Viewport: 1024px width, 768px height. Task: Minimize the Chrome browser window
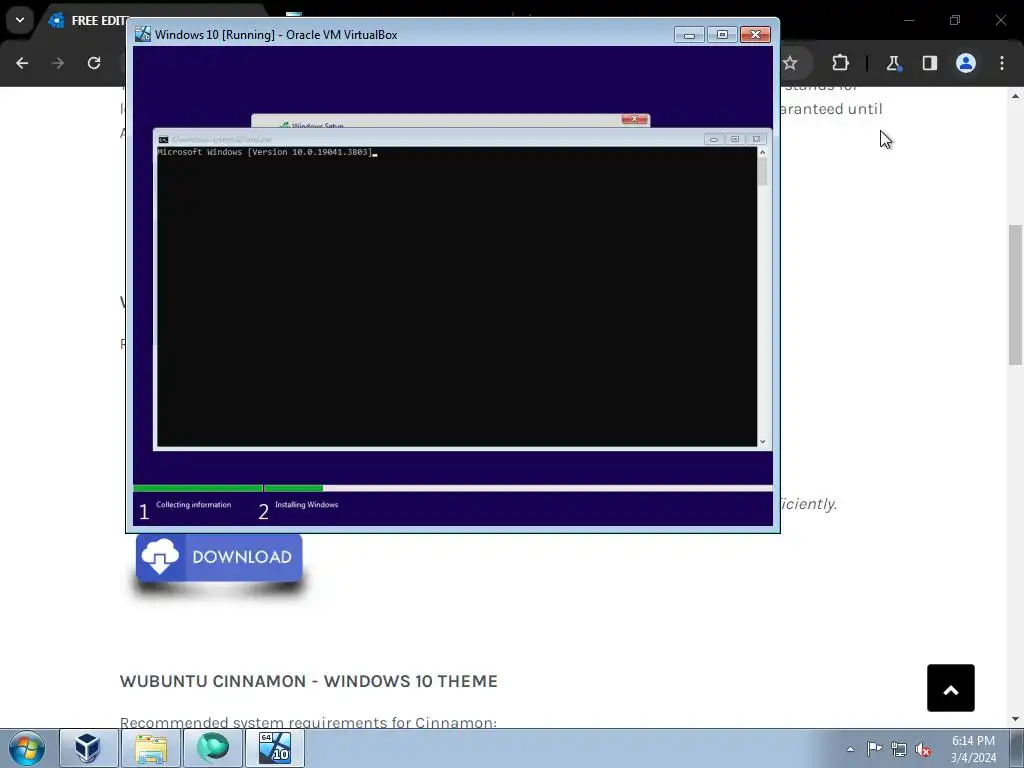coord(908,20)
